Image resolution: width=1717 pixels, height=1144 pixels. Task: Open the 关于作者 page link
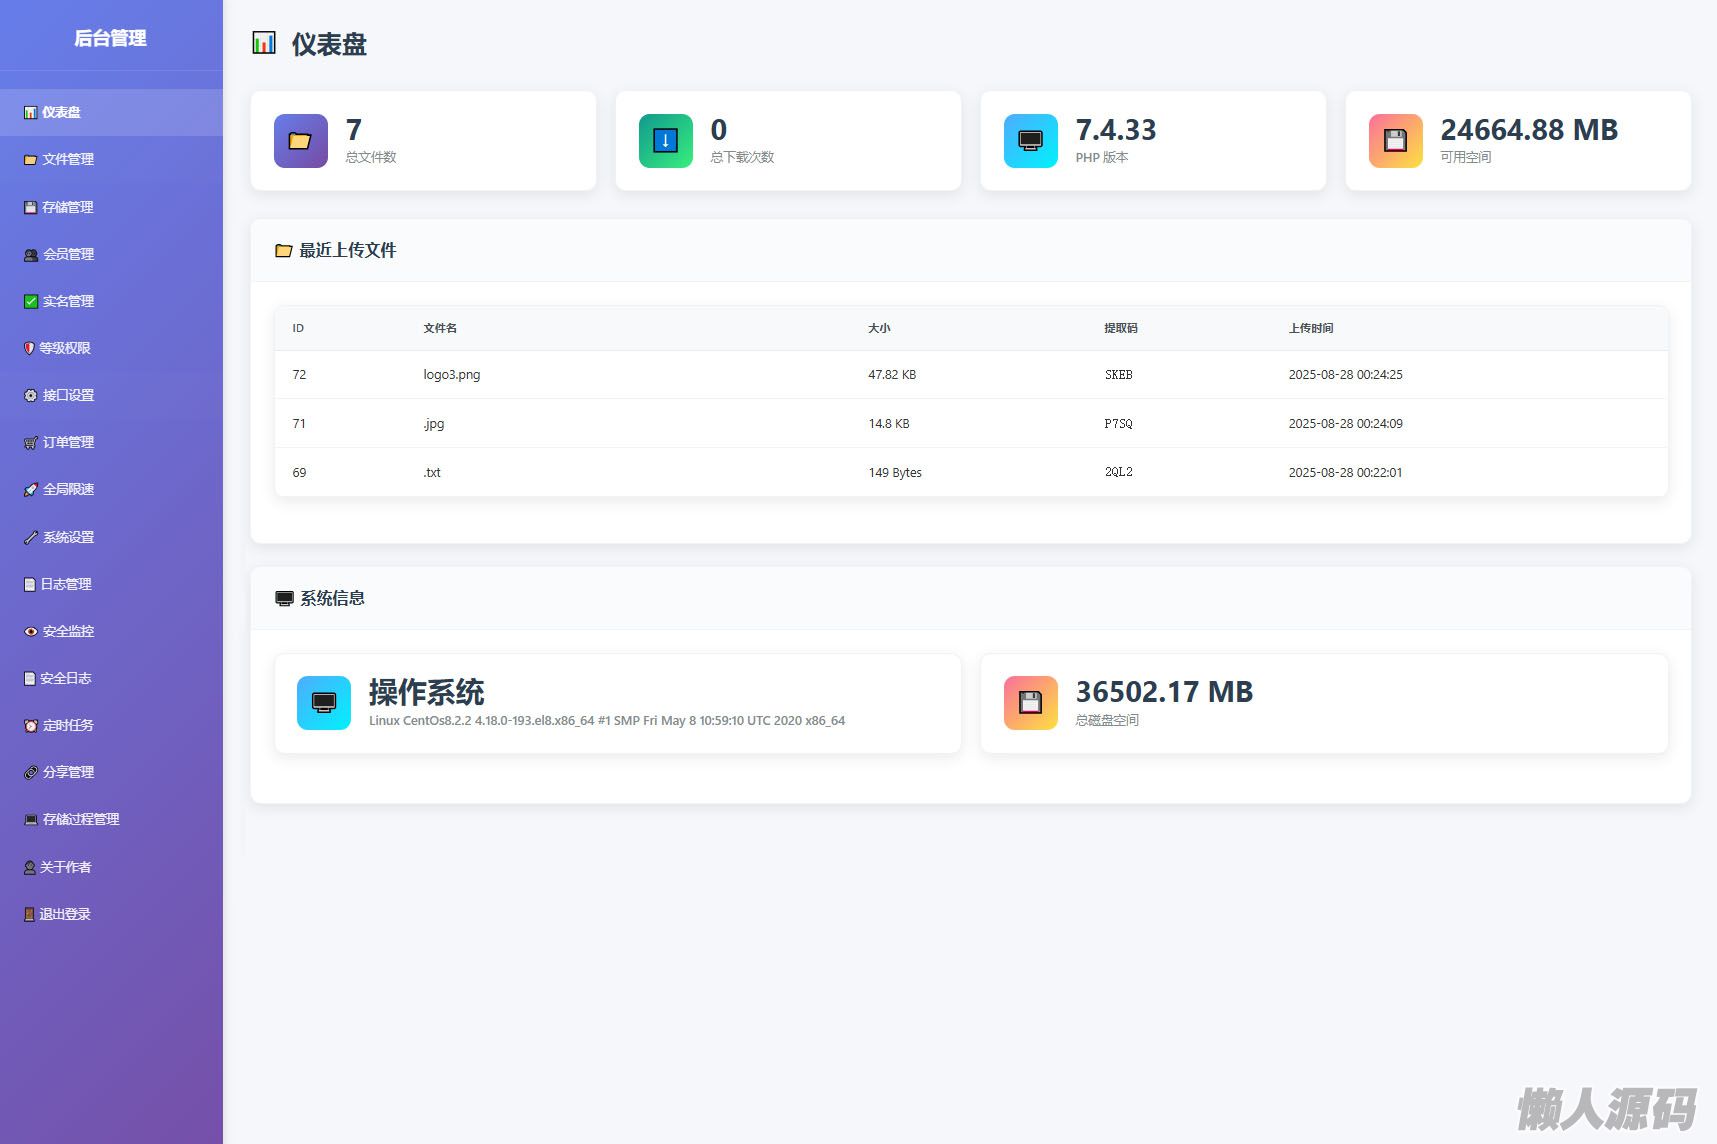(x=64, y=867)
